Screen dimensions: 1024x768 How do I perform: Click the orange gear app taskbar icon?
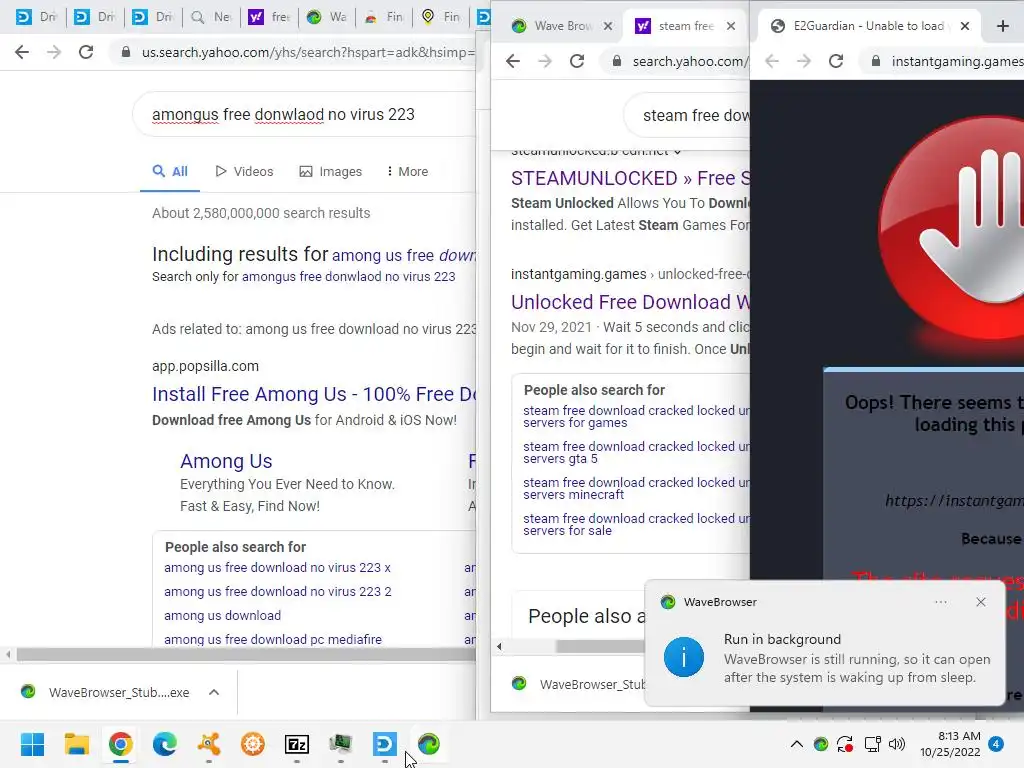[253, 744]
